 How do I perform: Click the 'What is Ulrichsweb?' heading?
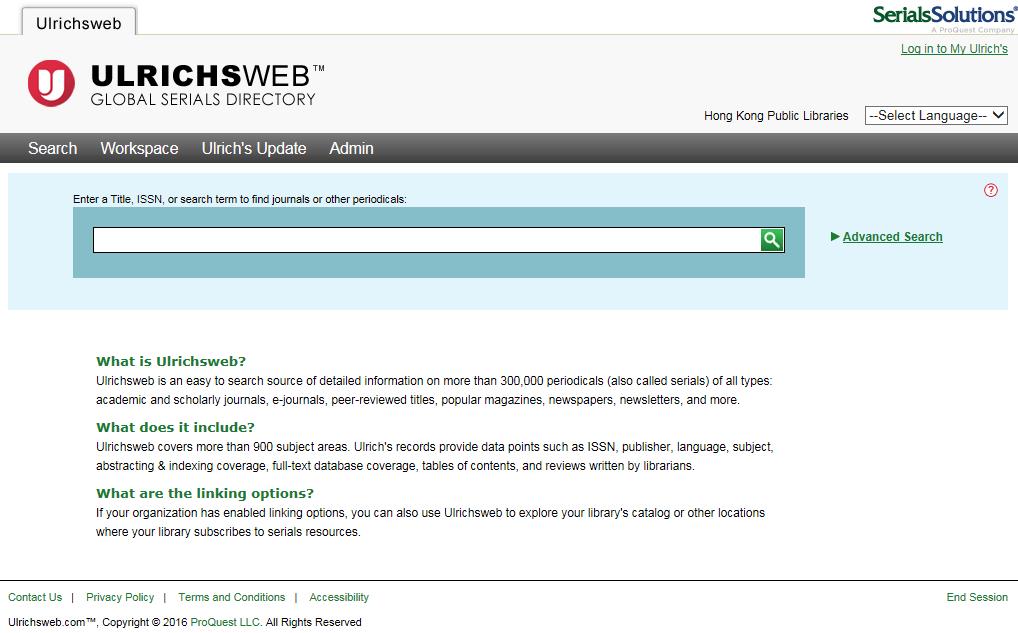point(171,362)
